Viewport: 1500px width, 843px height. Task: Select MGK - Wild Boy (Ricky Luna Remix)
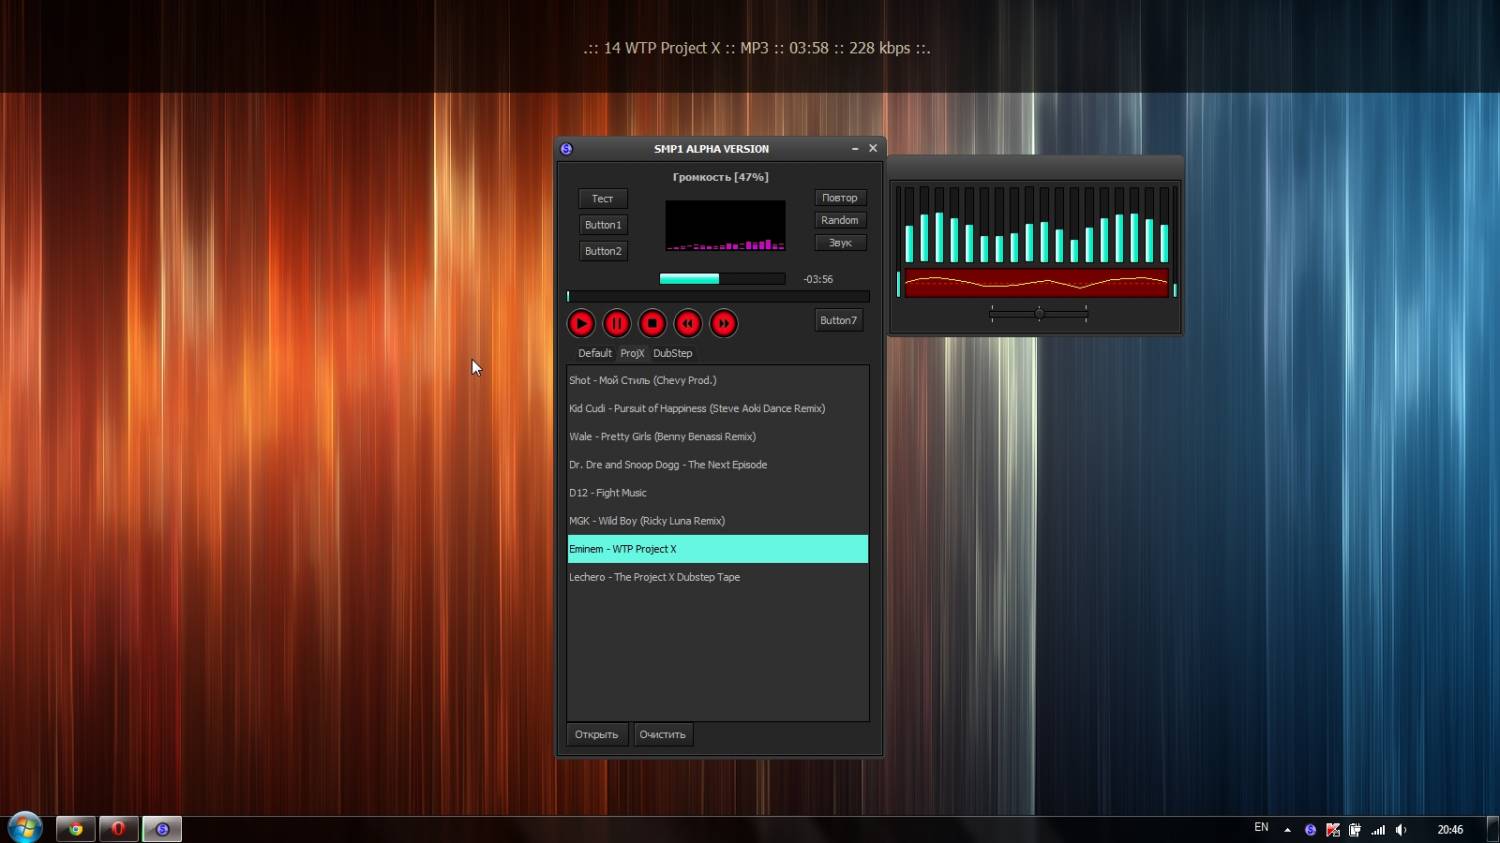coord(718,520)
